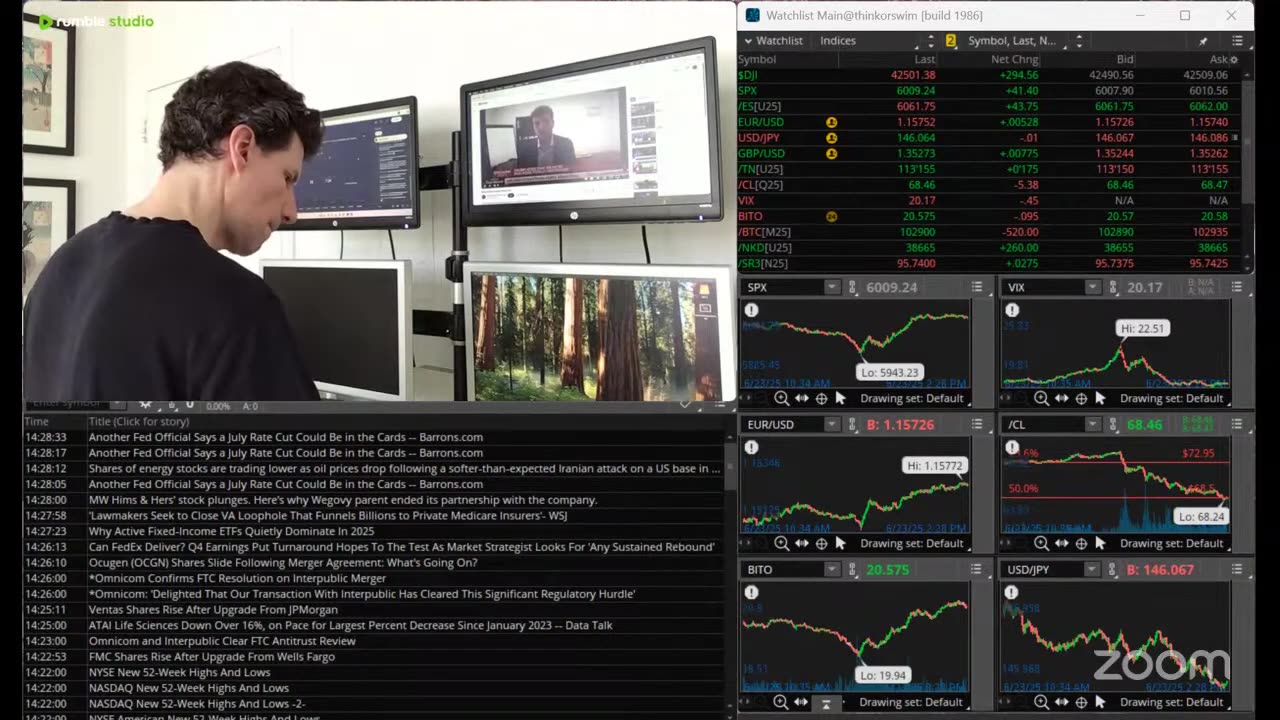
Task: Click watchlist column settings gear icon
Action: pyautogui.click(x=1233, y=60)
